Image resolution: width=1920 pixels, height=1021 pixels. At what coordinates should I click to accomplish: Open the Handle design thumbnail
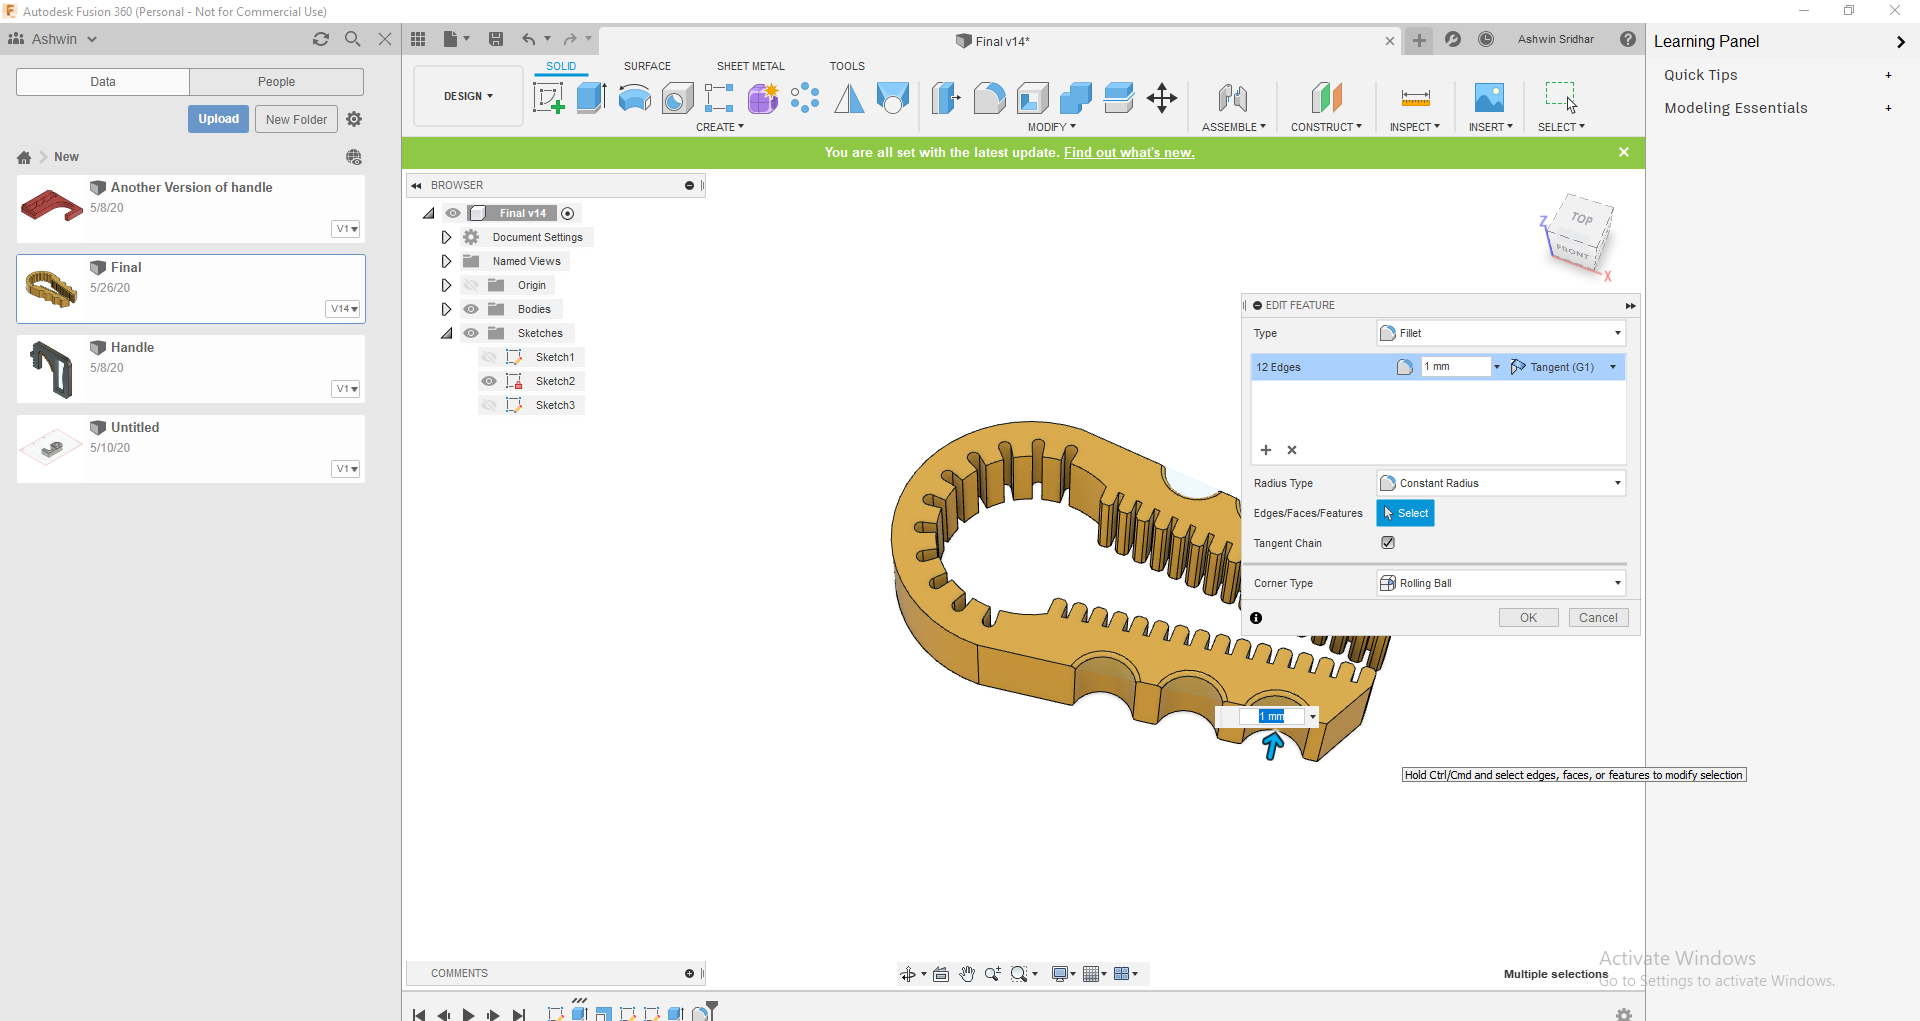[x=52, y=369]
